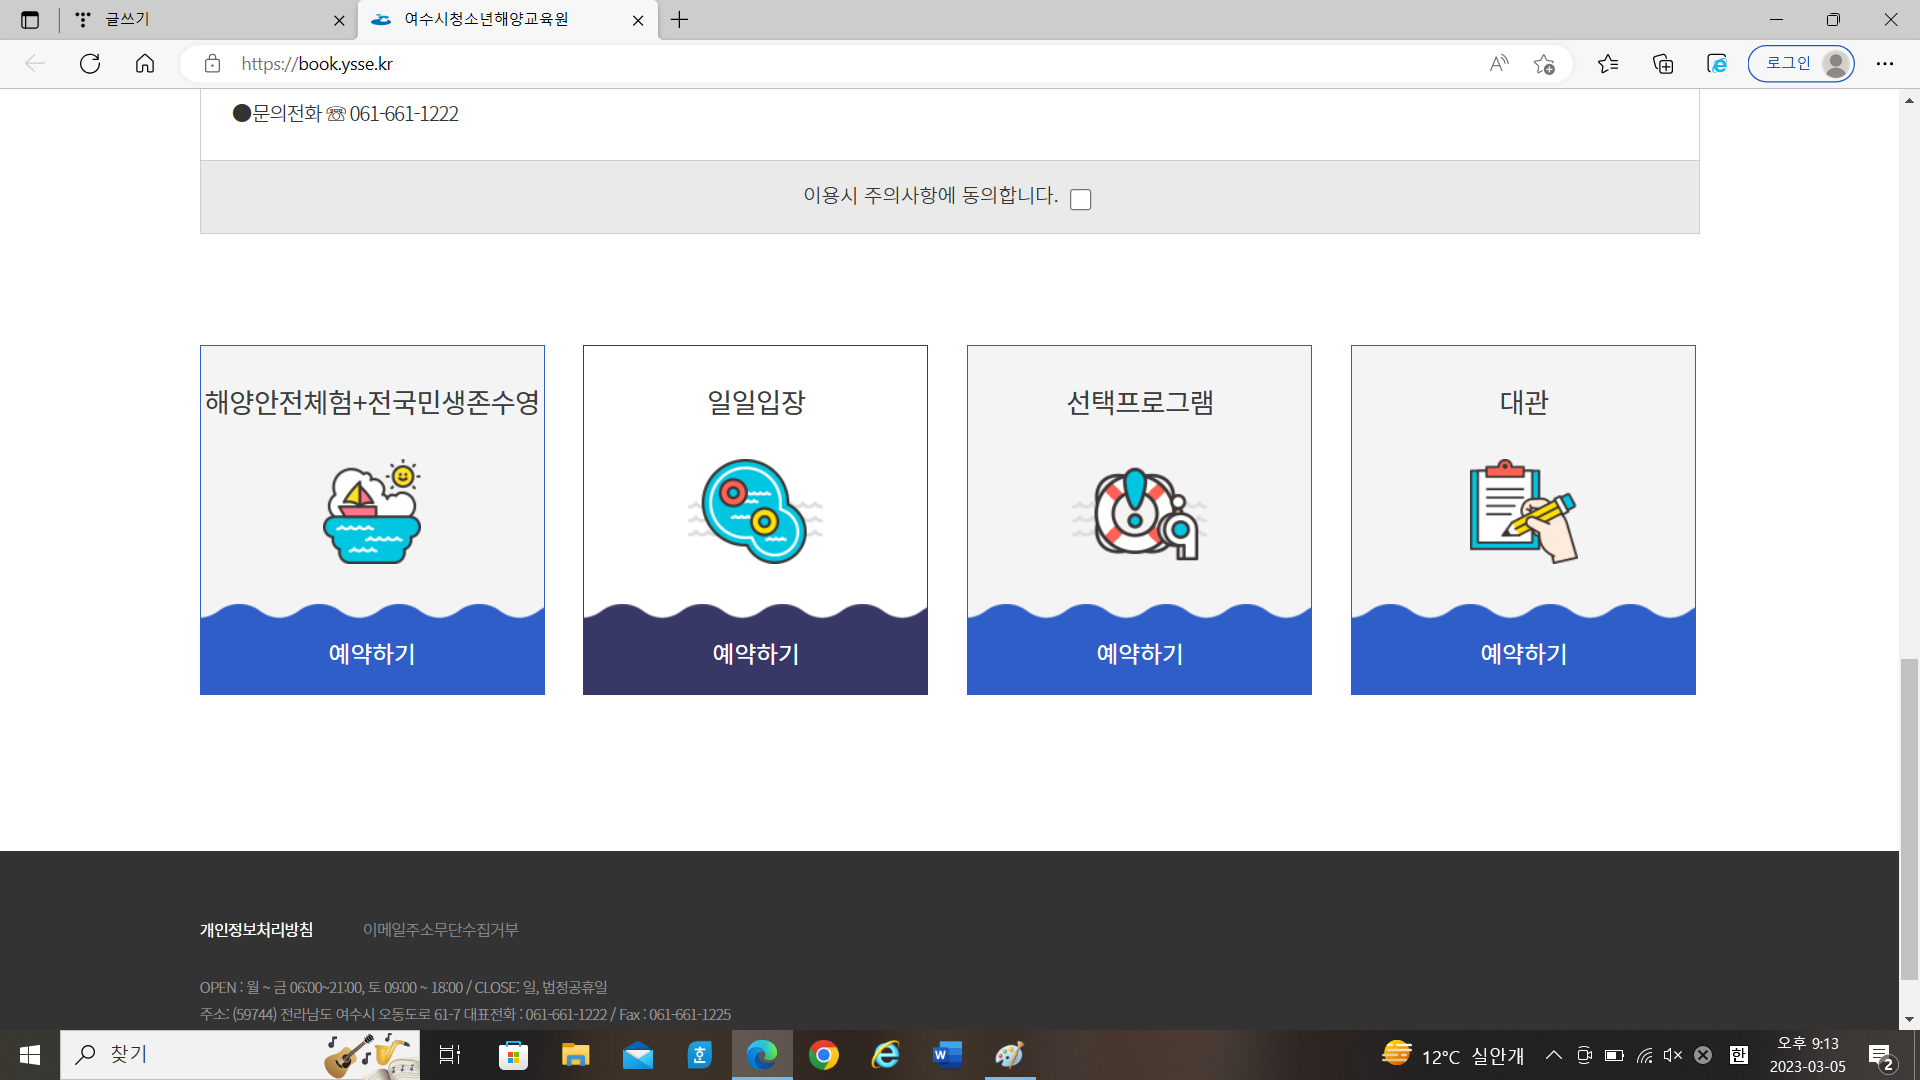Open 개인정보처리방침 footer link
This screenshot has height=1080, width=1920.
(x=256, y=930)
